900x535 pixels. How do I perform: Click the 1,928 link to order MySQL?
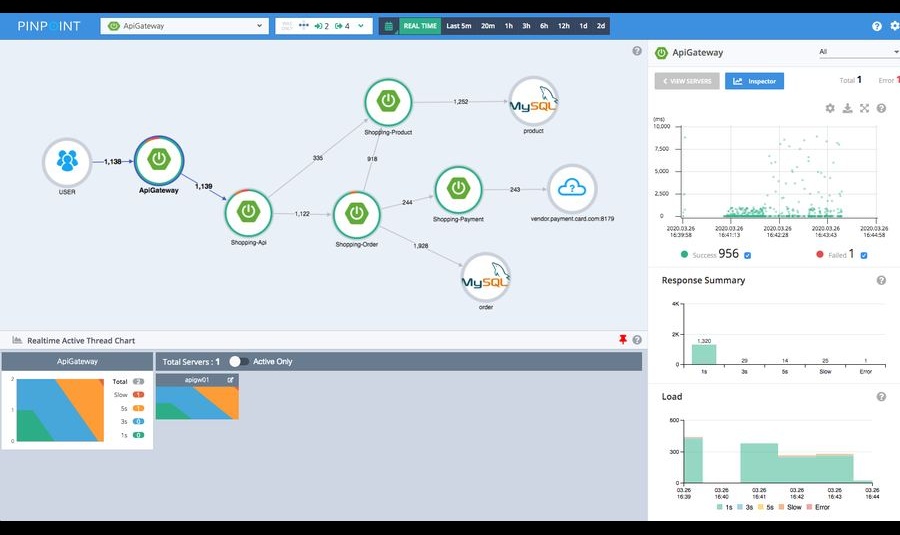421,246
